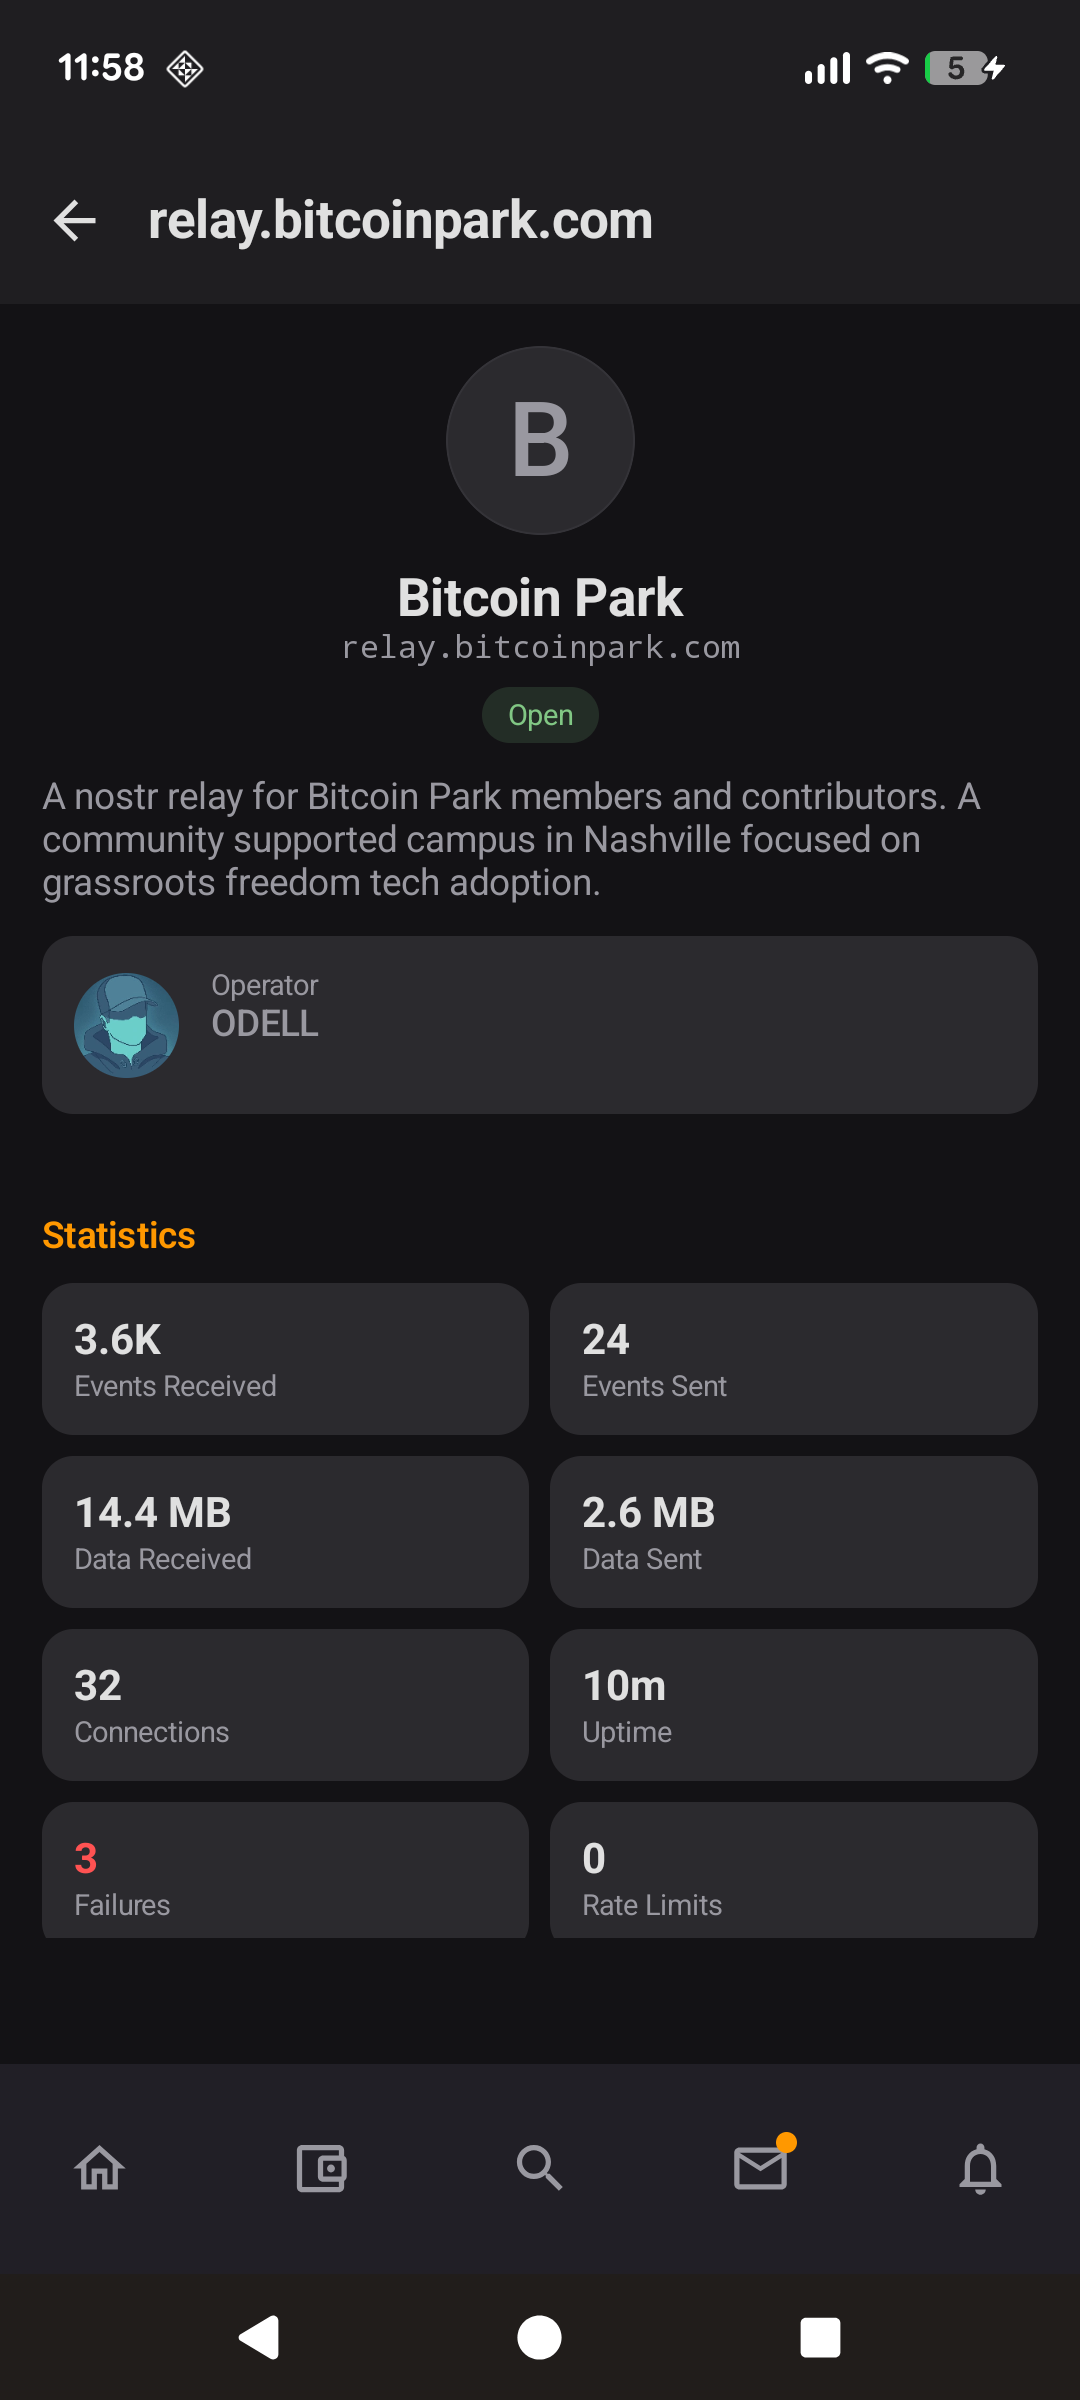Tap the back arrow icon
Image resolution: width=1080 pixels, height=2400 pixels.
(x=75, y=220)
